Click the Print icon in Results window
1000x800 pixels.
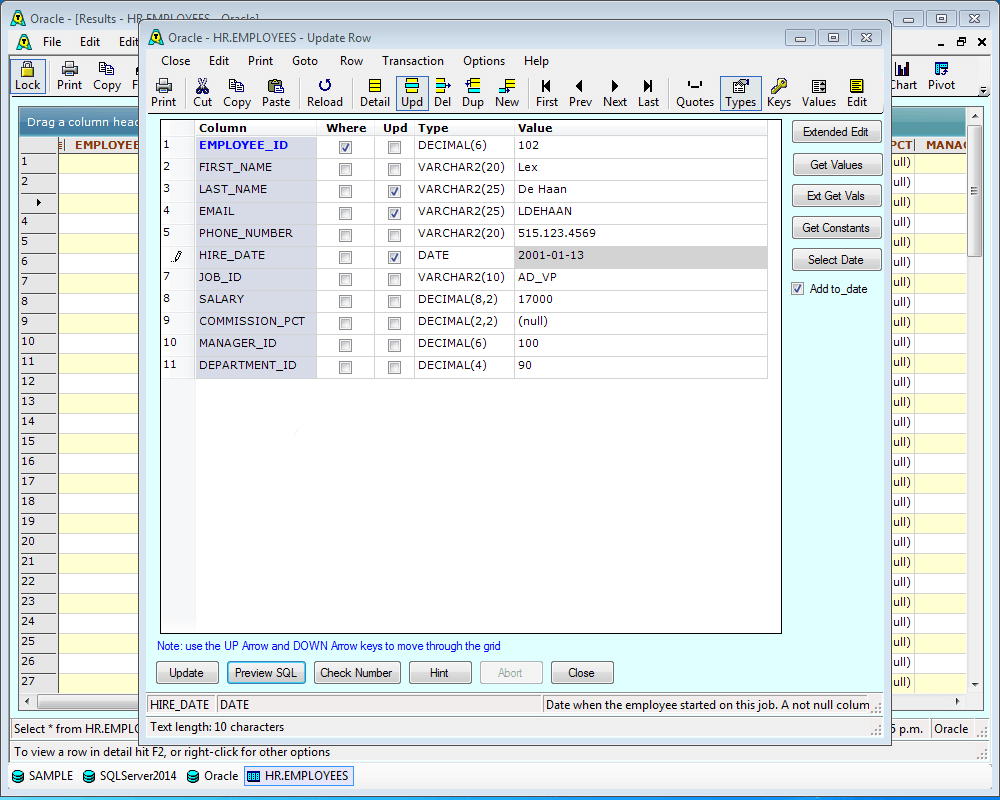tap(70, 76)
